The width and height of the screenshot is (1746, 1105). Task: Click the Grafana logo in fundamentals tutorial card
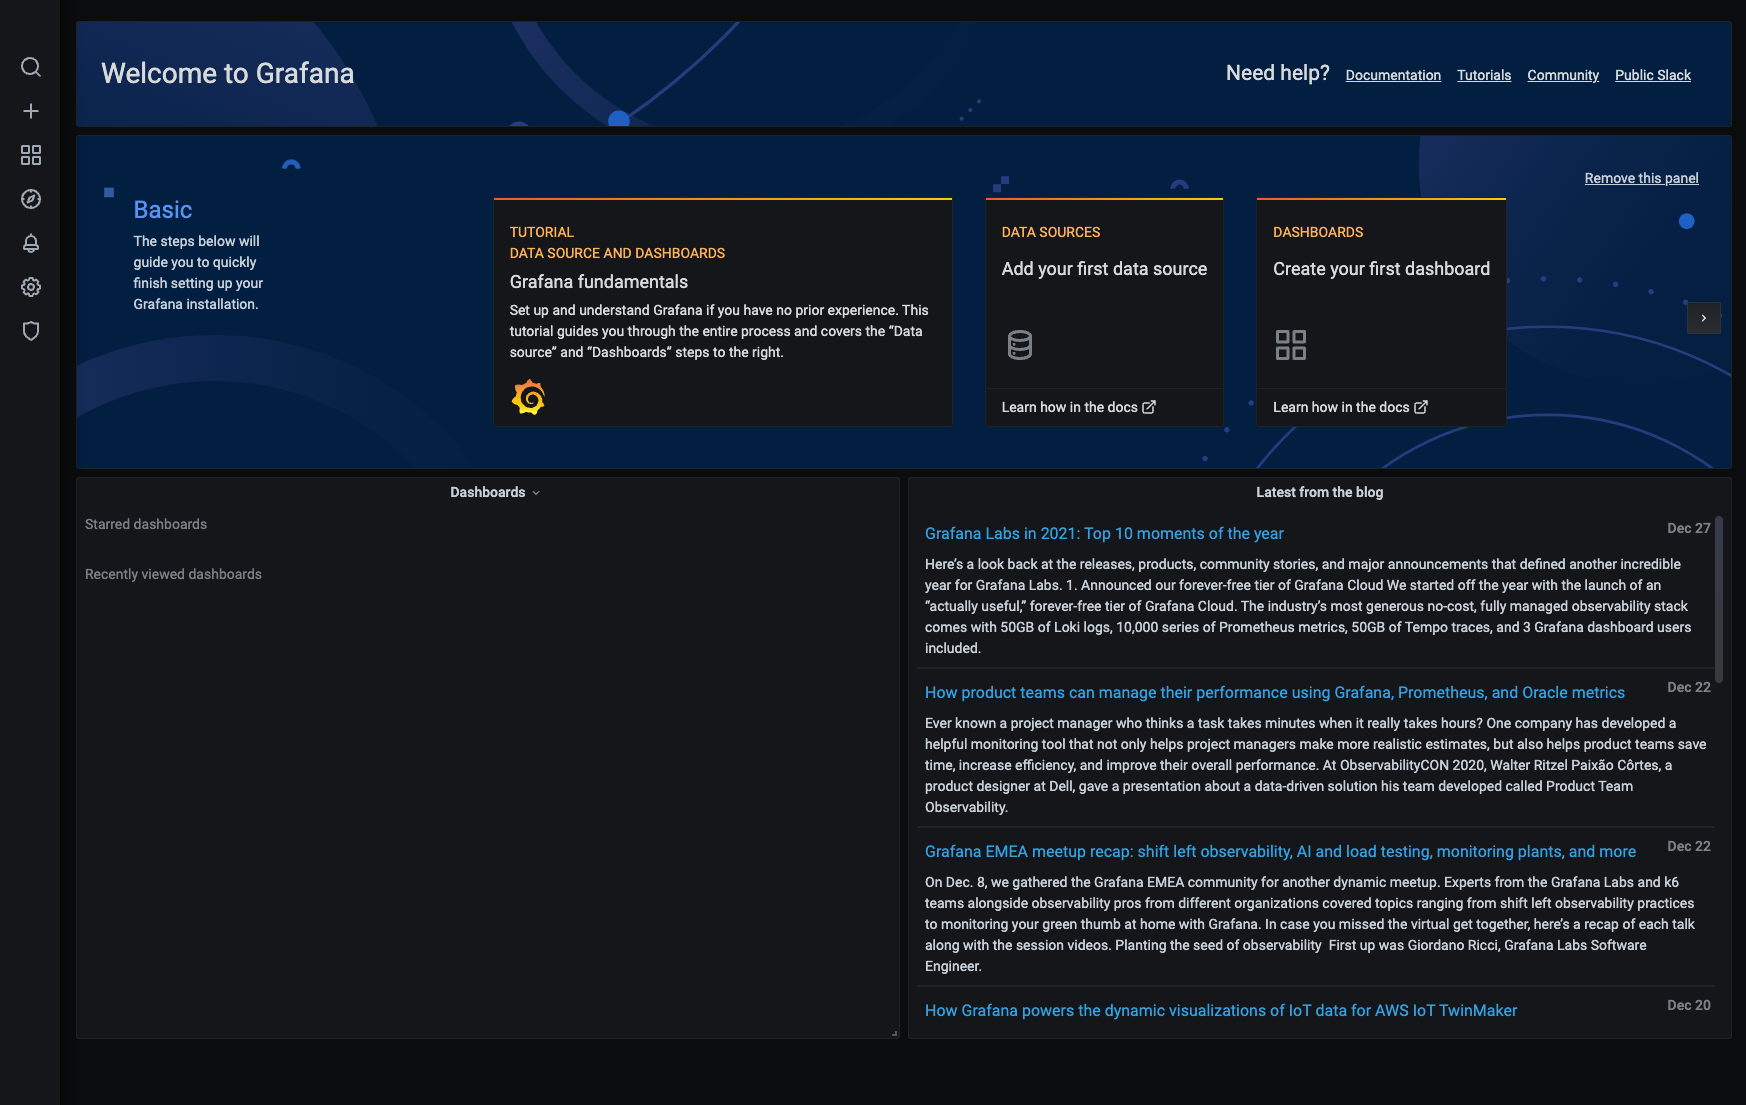tap(528, 398)
